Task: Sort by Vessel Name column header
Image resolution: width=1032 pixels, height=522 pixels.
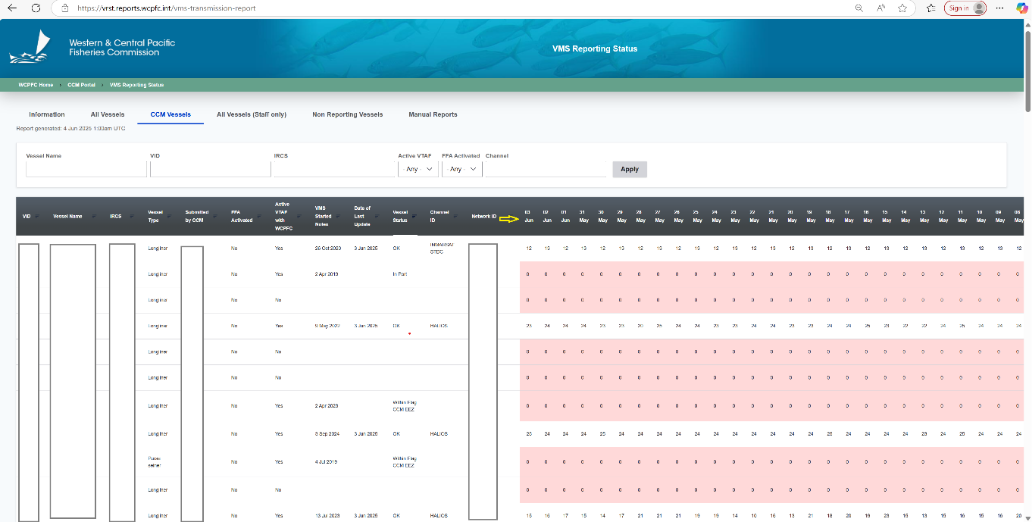Action: [x=67, y=216]
